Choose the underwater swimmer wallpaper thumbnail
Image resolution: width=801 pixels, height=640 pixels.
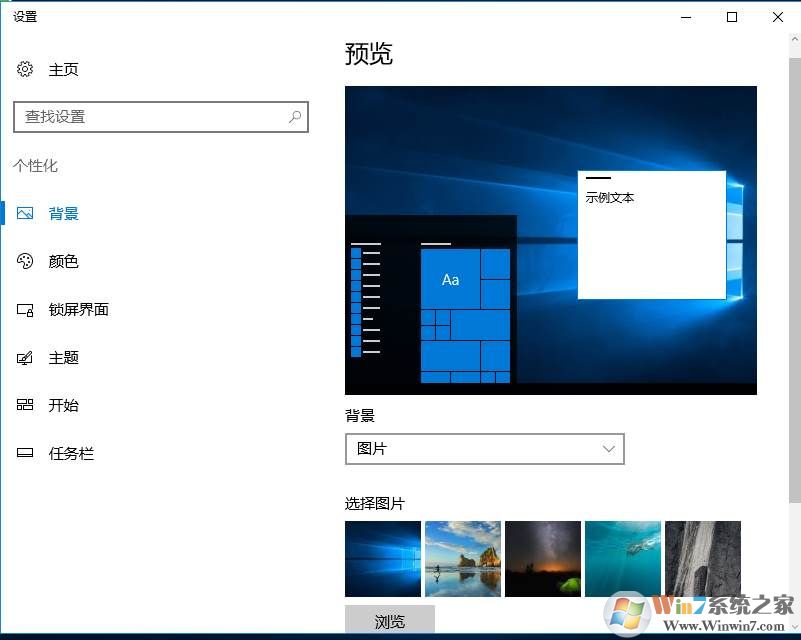click(x=623, y=559)
